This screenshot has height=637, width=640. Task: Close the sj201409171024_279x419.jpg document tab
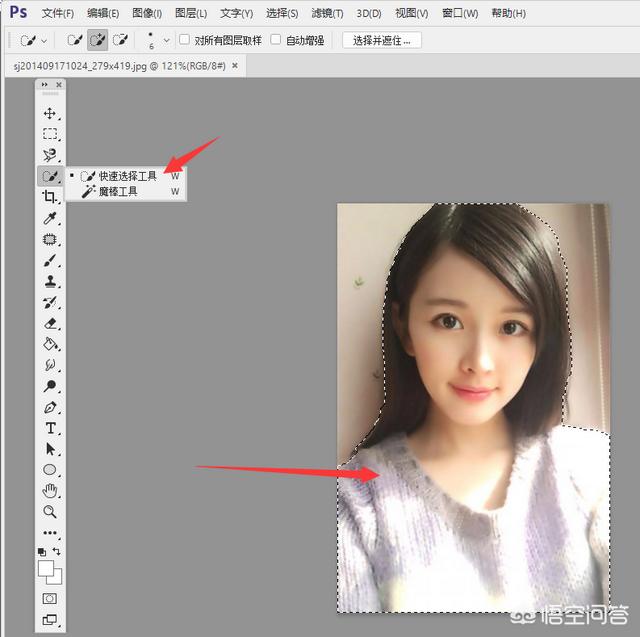pyautogui.click(x=235, y=65)
